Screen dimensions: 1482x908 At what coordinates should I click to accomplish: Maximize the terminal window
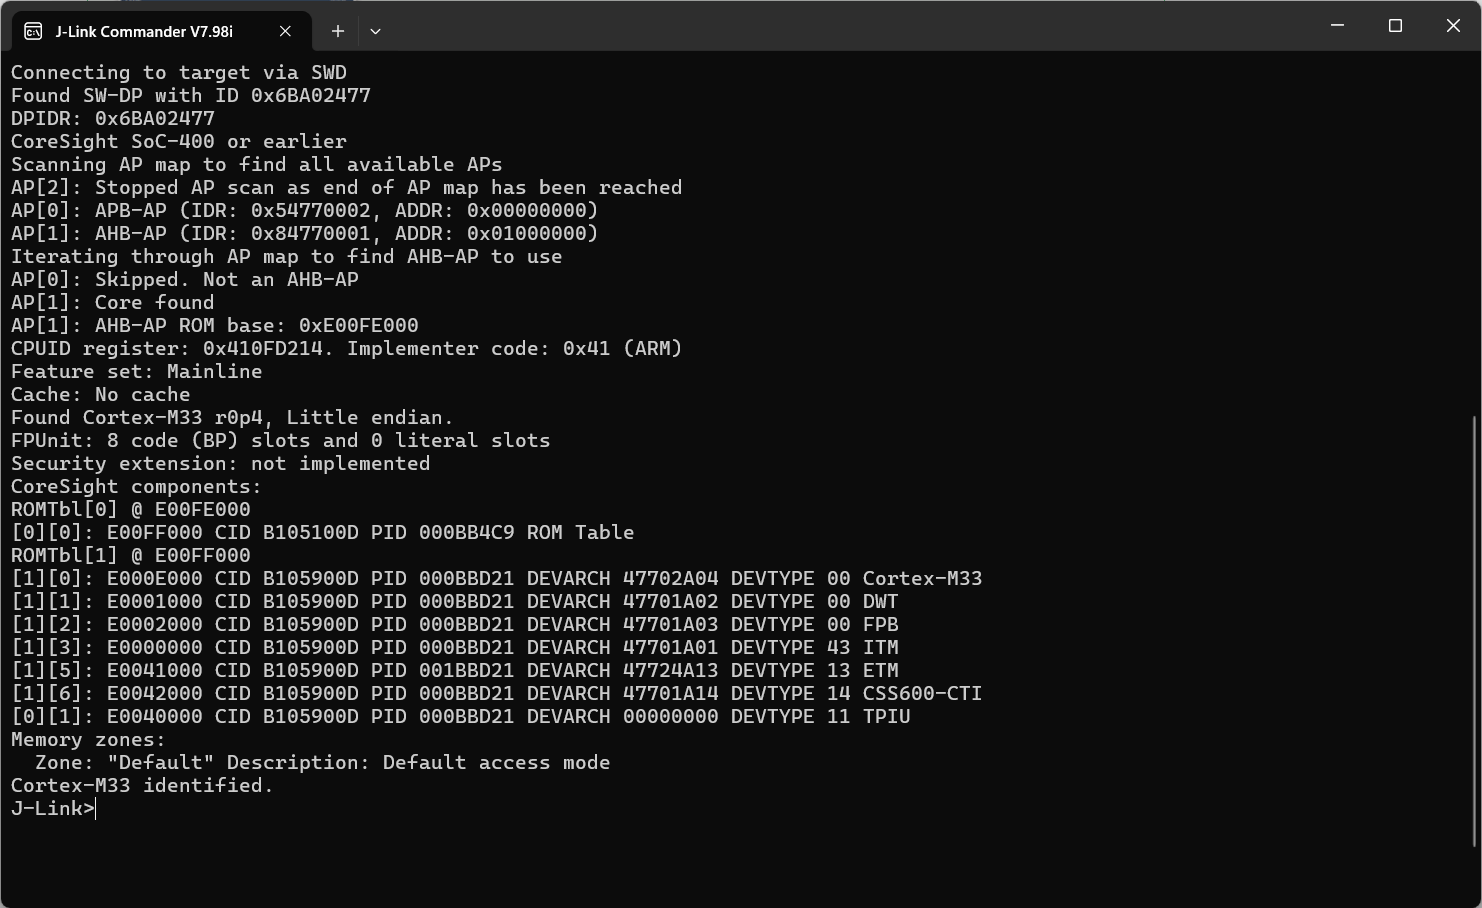point(1394,26)
